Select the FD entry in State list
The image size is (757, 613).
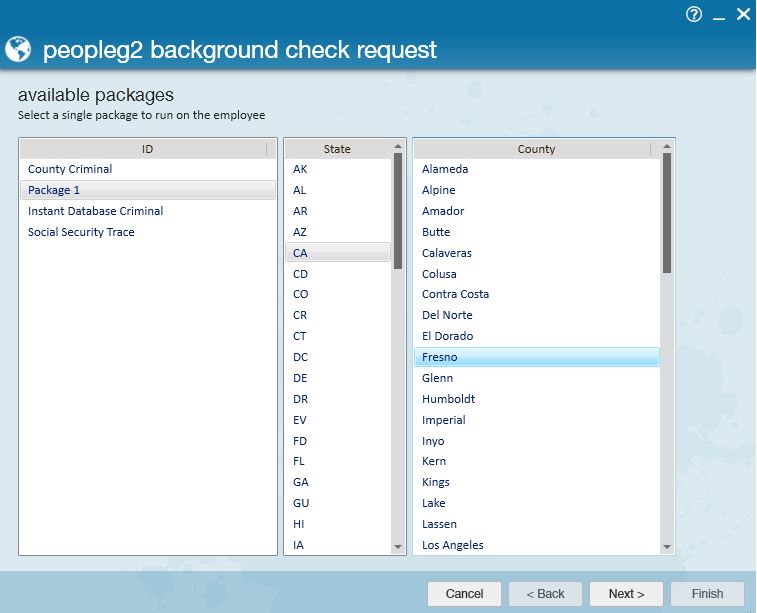pos(337,441)
